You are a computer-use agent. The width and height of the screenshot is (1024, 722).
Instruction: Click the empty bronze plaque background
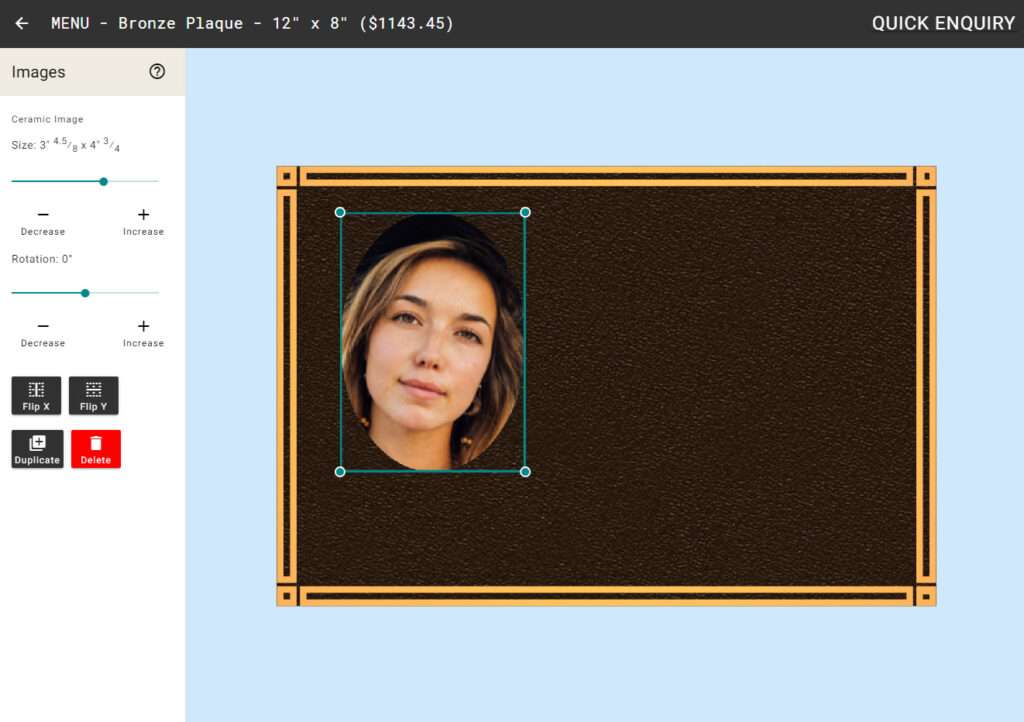(720, 400)
